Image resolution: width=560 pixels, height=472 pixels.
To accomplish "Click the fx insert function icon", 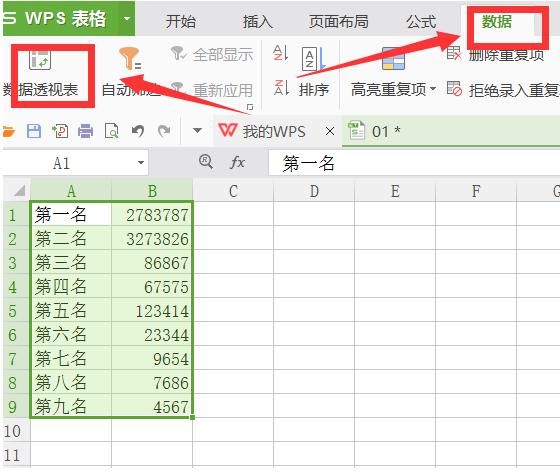I will click(x=238, y=163).
